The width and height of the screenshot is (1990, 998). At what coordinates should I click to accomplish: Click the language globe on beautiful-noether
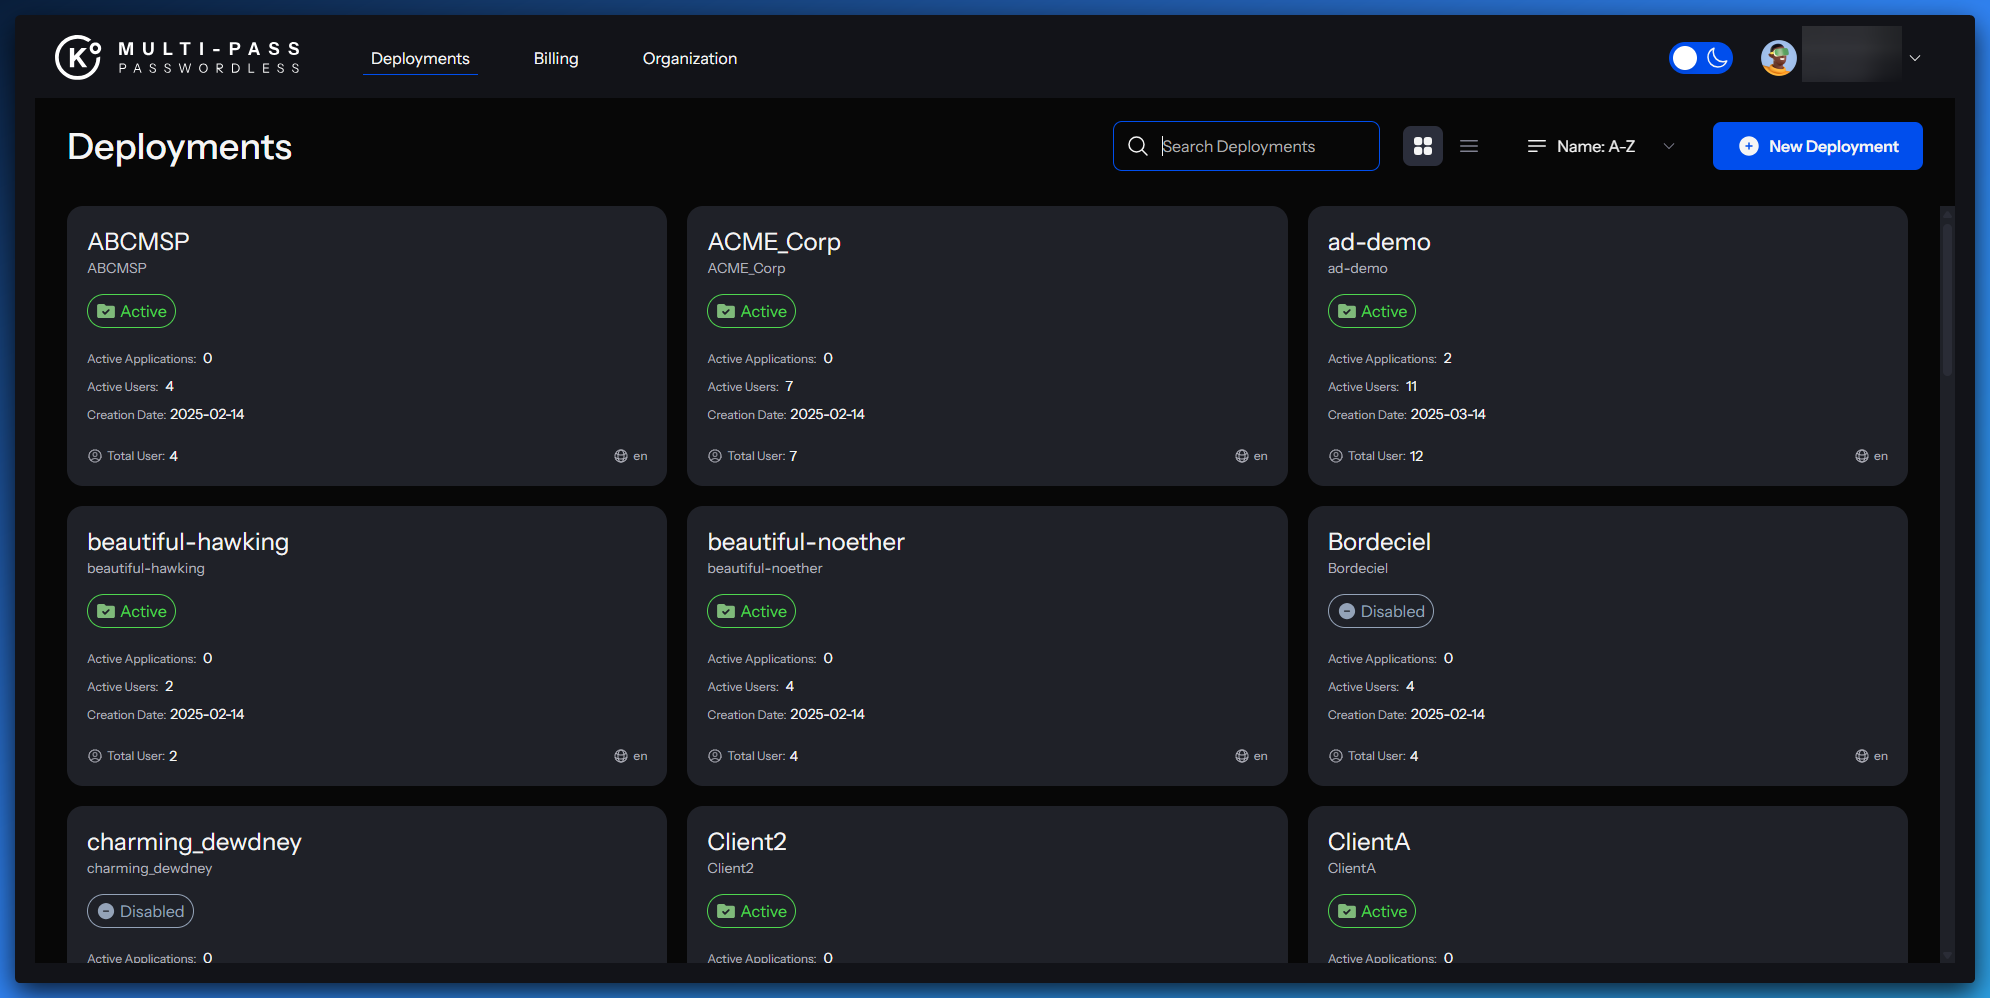[x=1242, y=756]
